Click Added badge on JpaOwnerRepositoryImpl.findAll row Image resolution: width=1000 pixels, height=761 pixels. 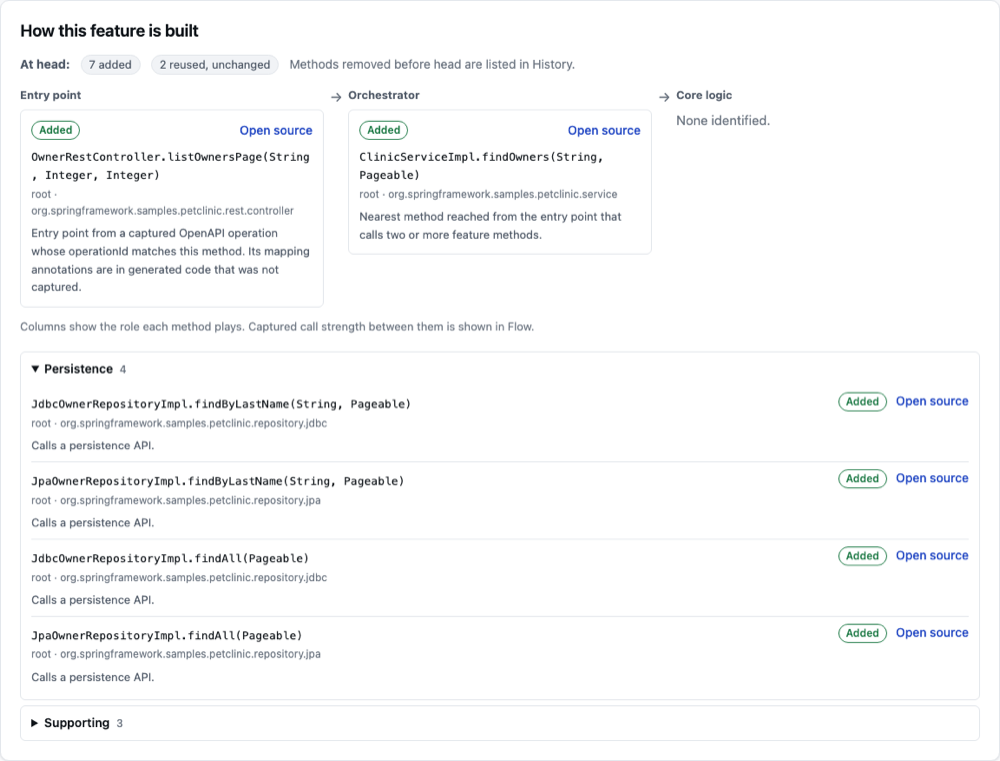[862, 633]
